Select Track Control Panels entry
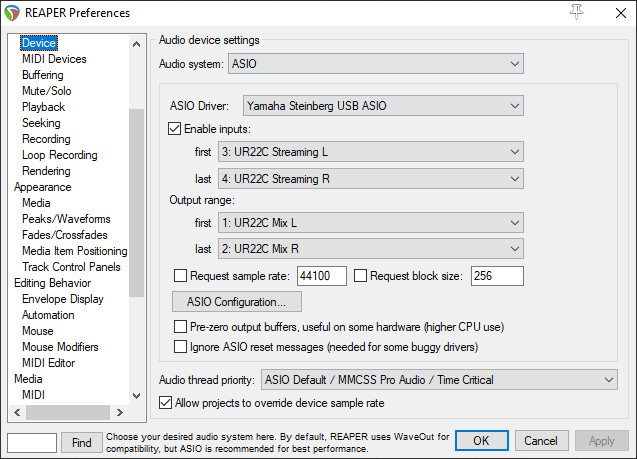The width and height of the screenshot is (637, 459). [71, 267]
